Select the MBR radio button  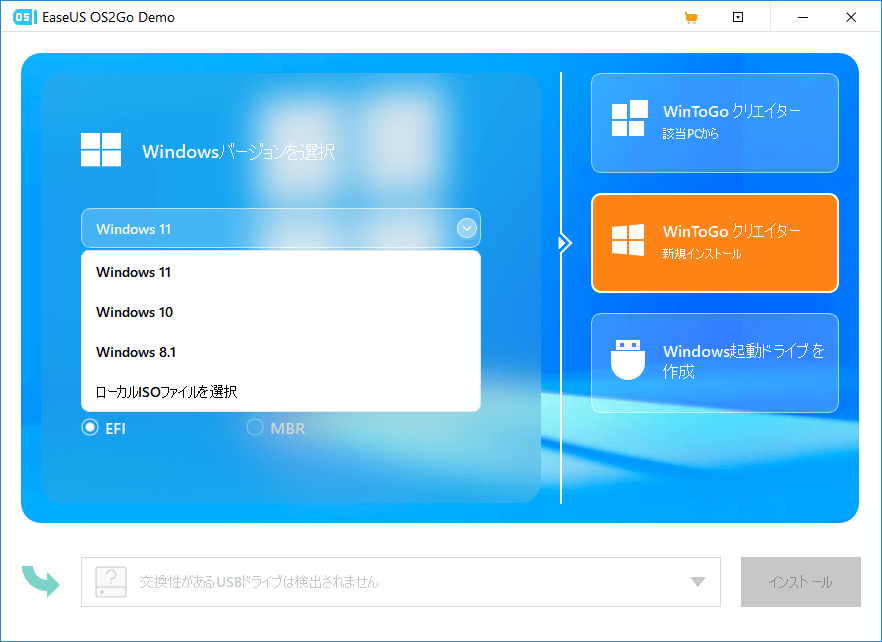tap(255, 428)
